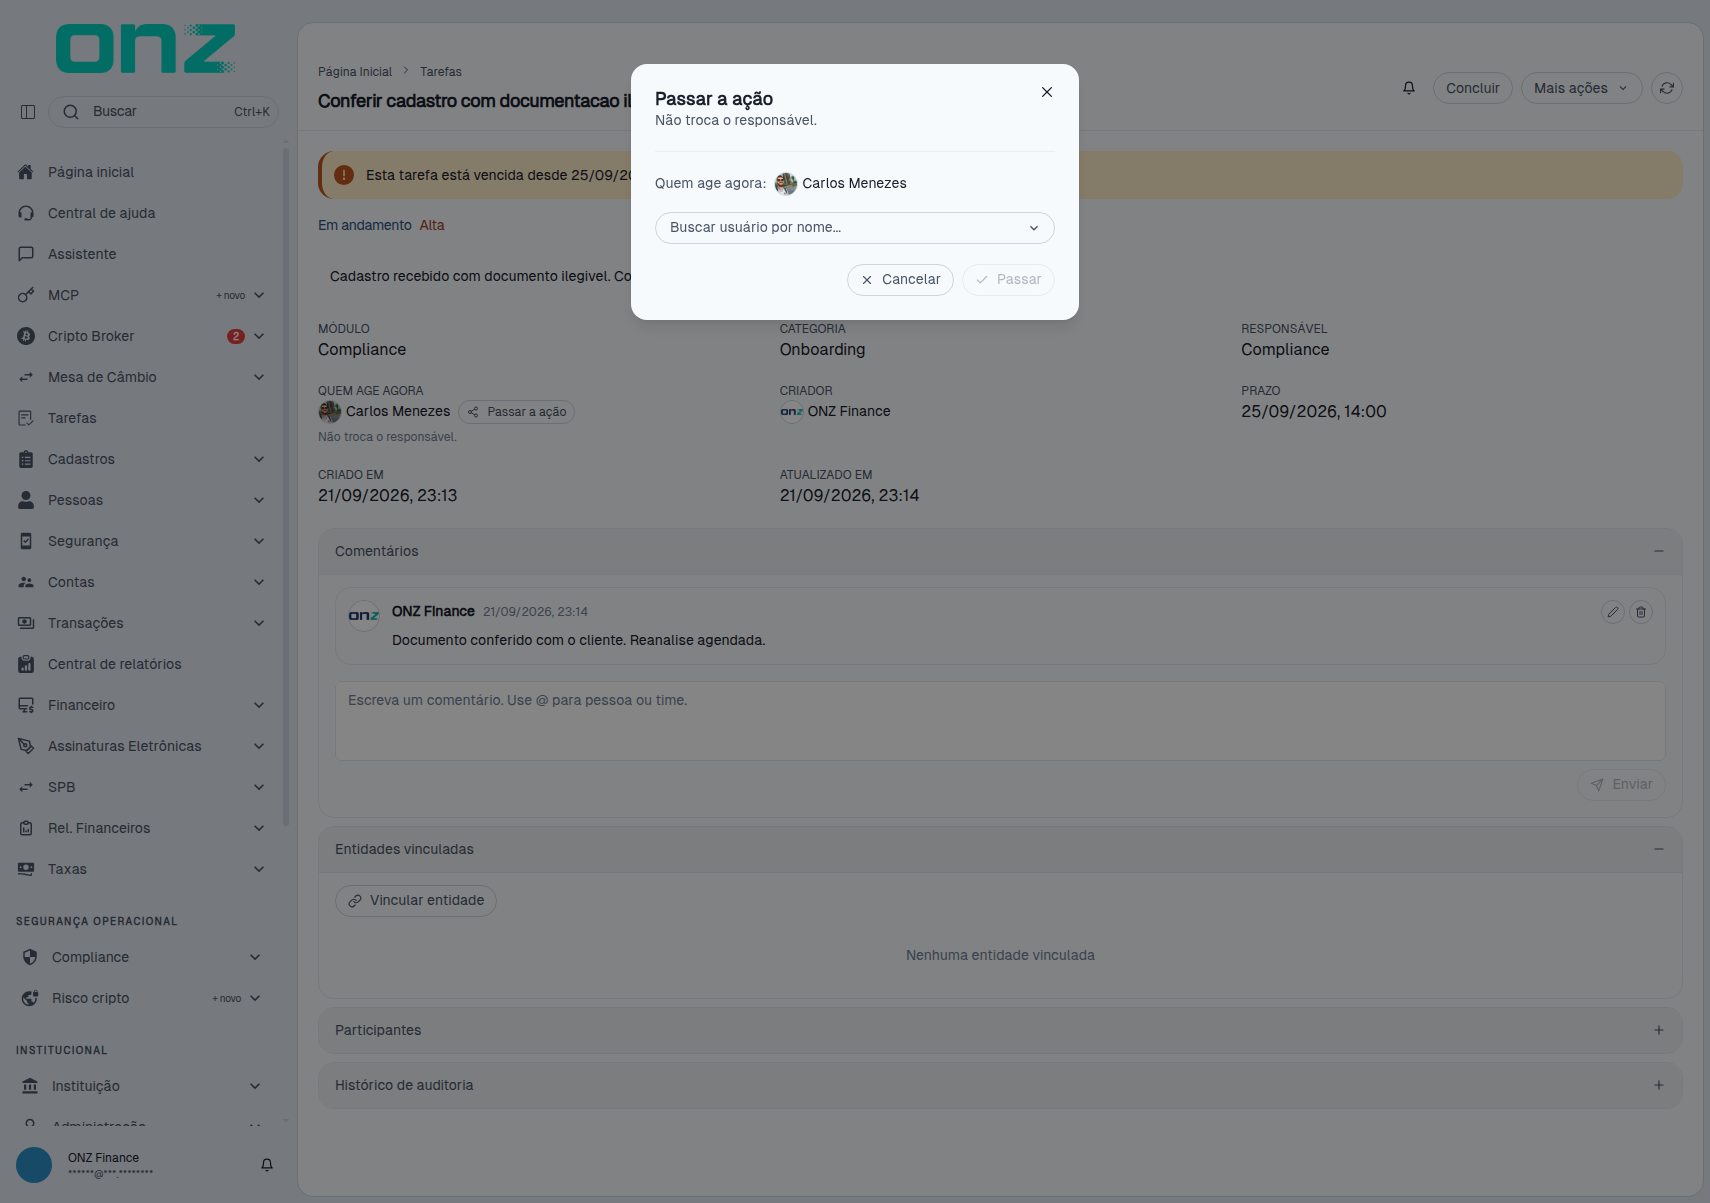Delete the ONZ Finance comment
Viewport: 1710px width, 1203px height.
pos(1641,612)
